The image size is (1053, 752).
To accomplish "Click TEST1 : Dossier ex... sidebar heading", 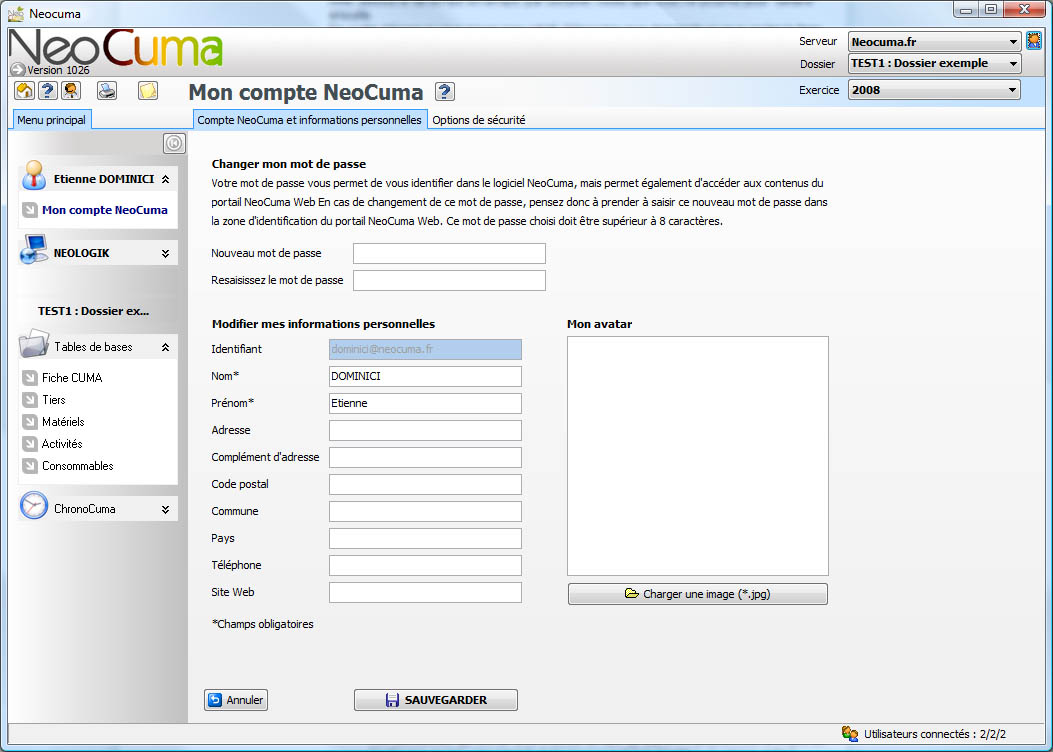I will [93, 311].
